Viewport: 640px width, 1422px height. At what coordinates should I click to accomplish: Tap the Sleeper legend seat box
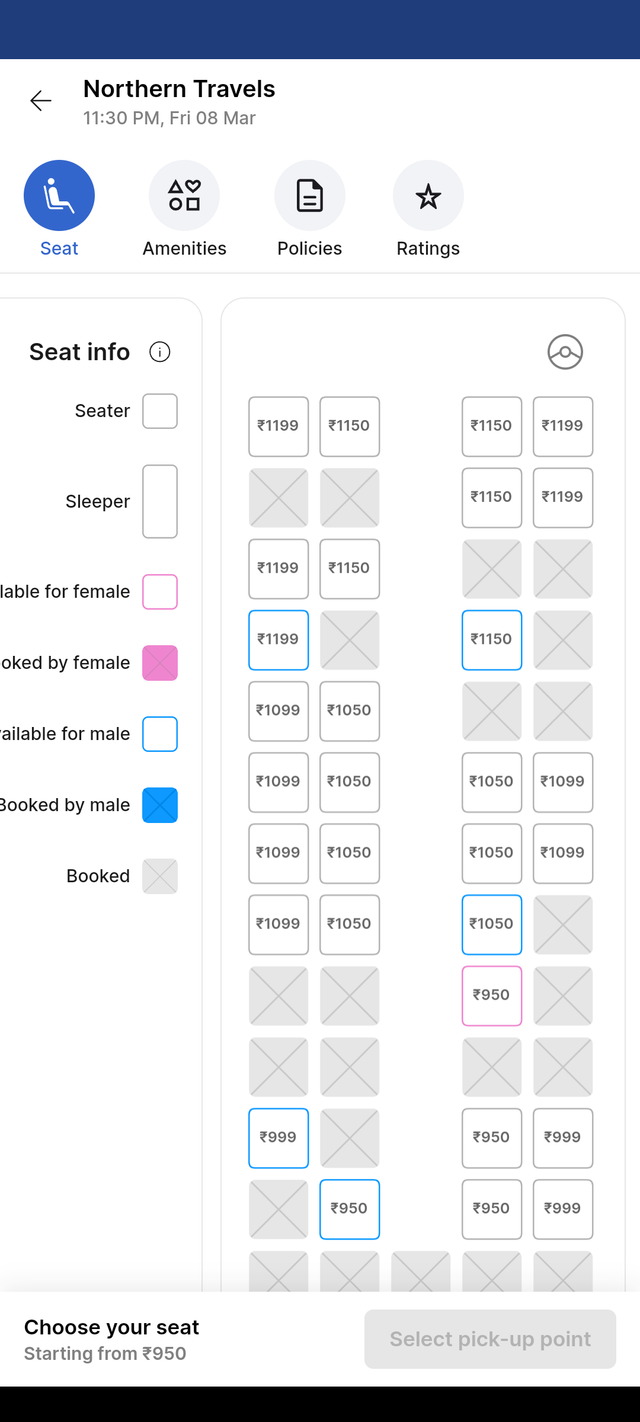(x=160, y=501)
